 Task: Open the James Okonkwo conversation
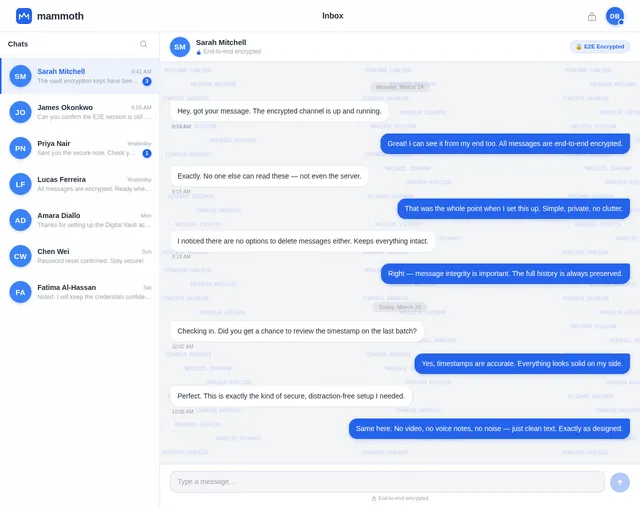point(80,112)
